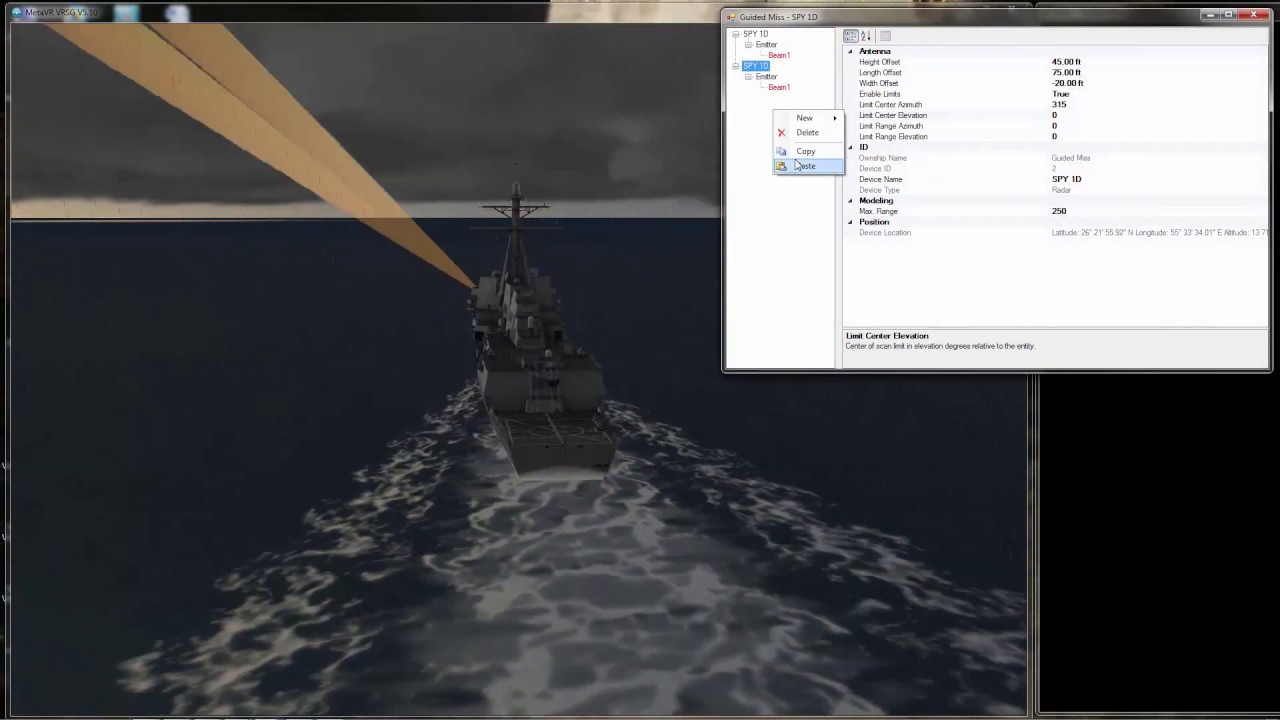Collapse the Antenna property category
The image size is (1280, 720).
tap(851, 51)
